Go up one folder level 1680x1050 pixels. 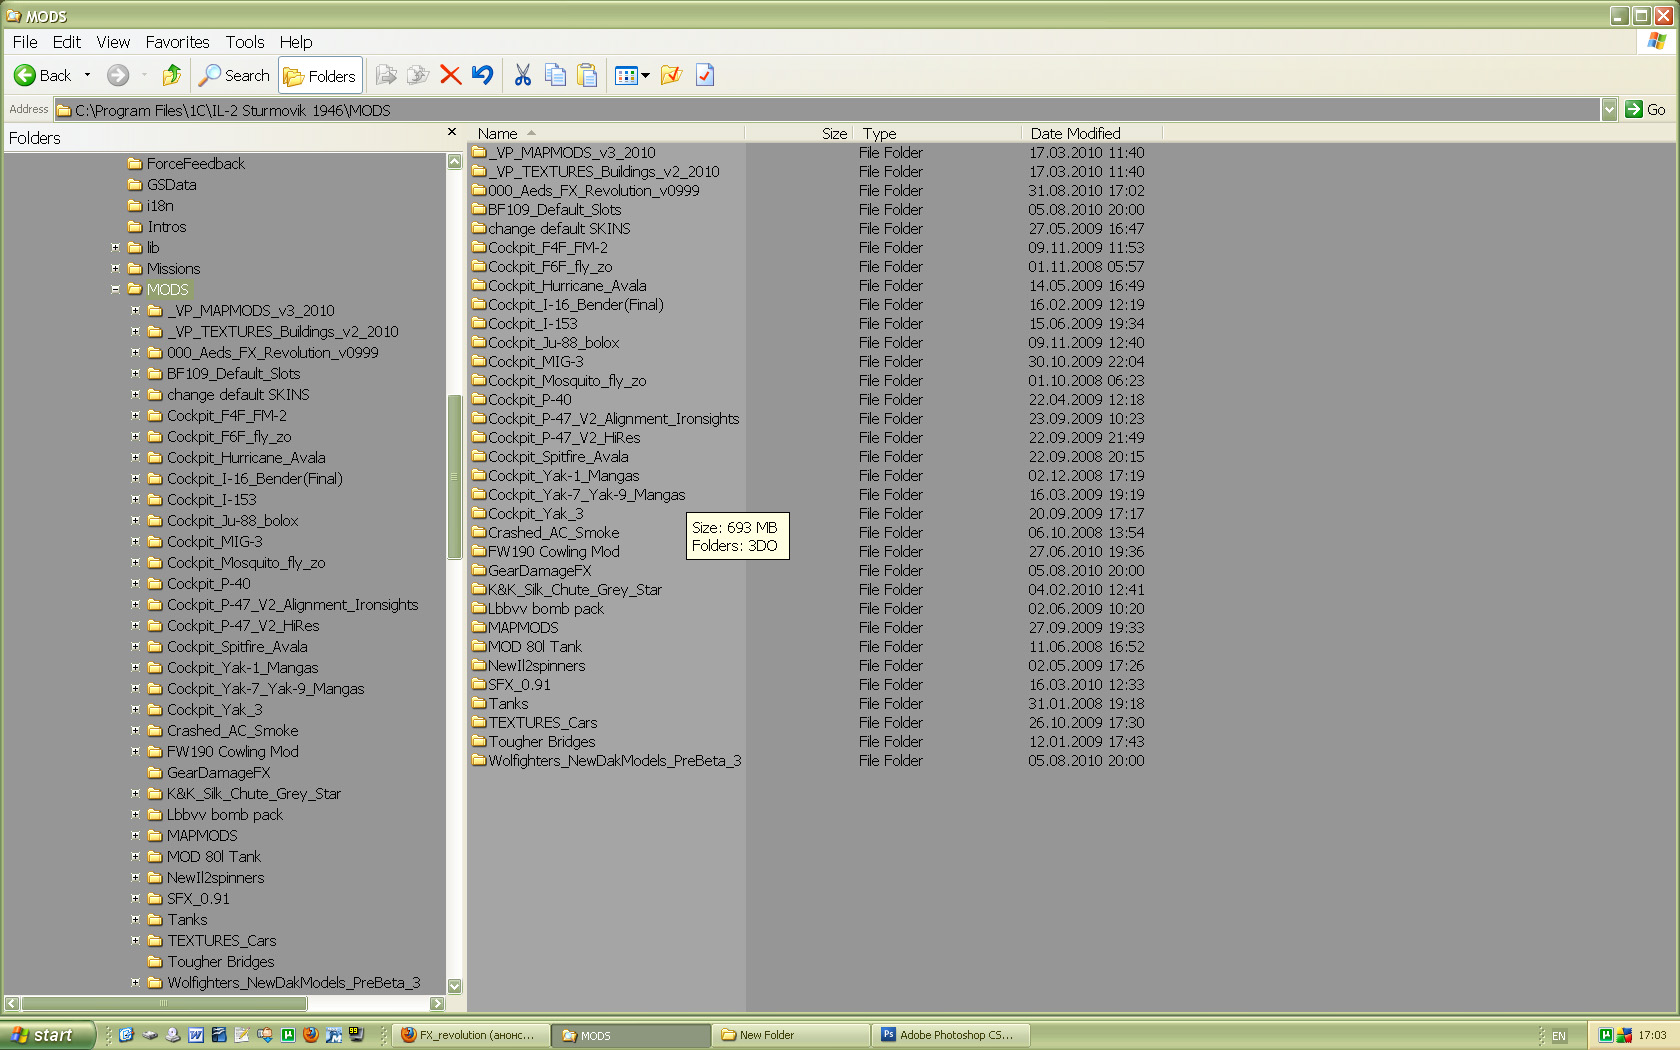coord(172,75)
